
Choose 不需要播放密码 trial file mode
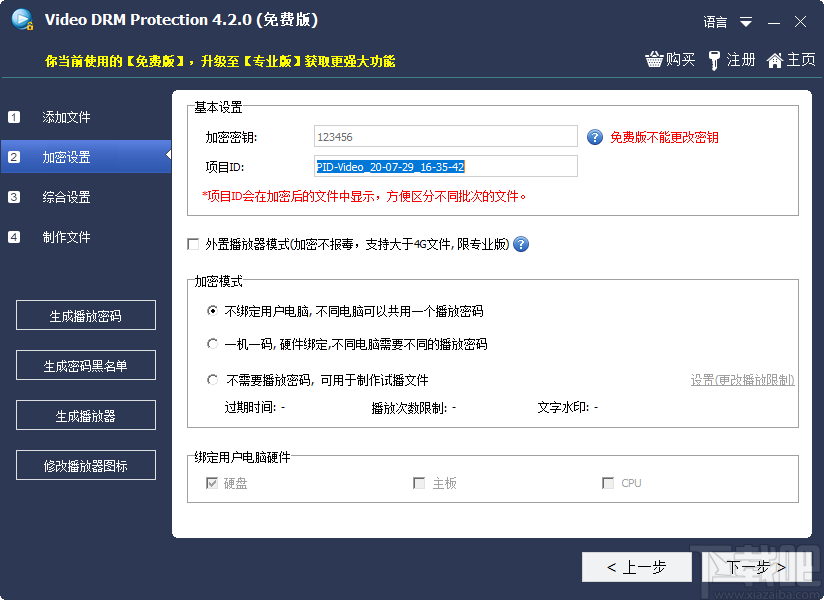212,379
